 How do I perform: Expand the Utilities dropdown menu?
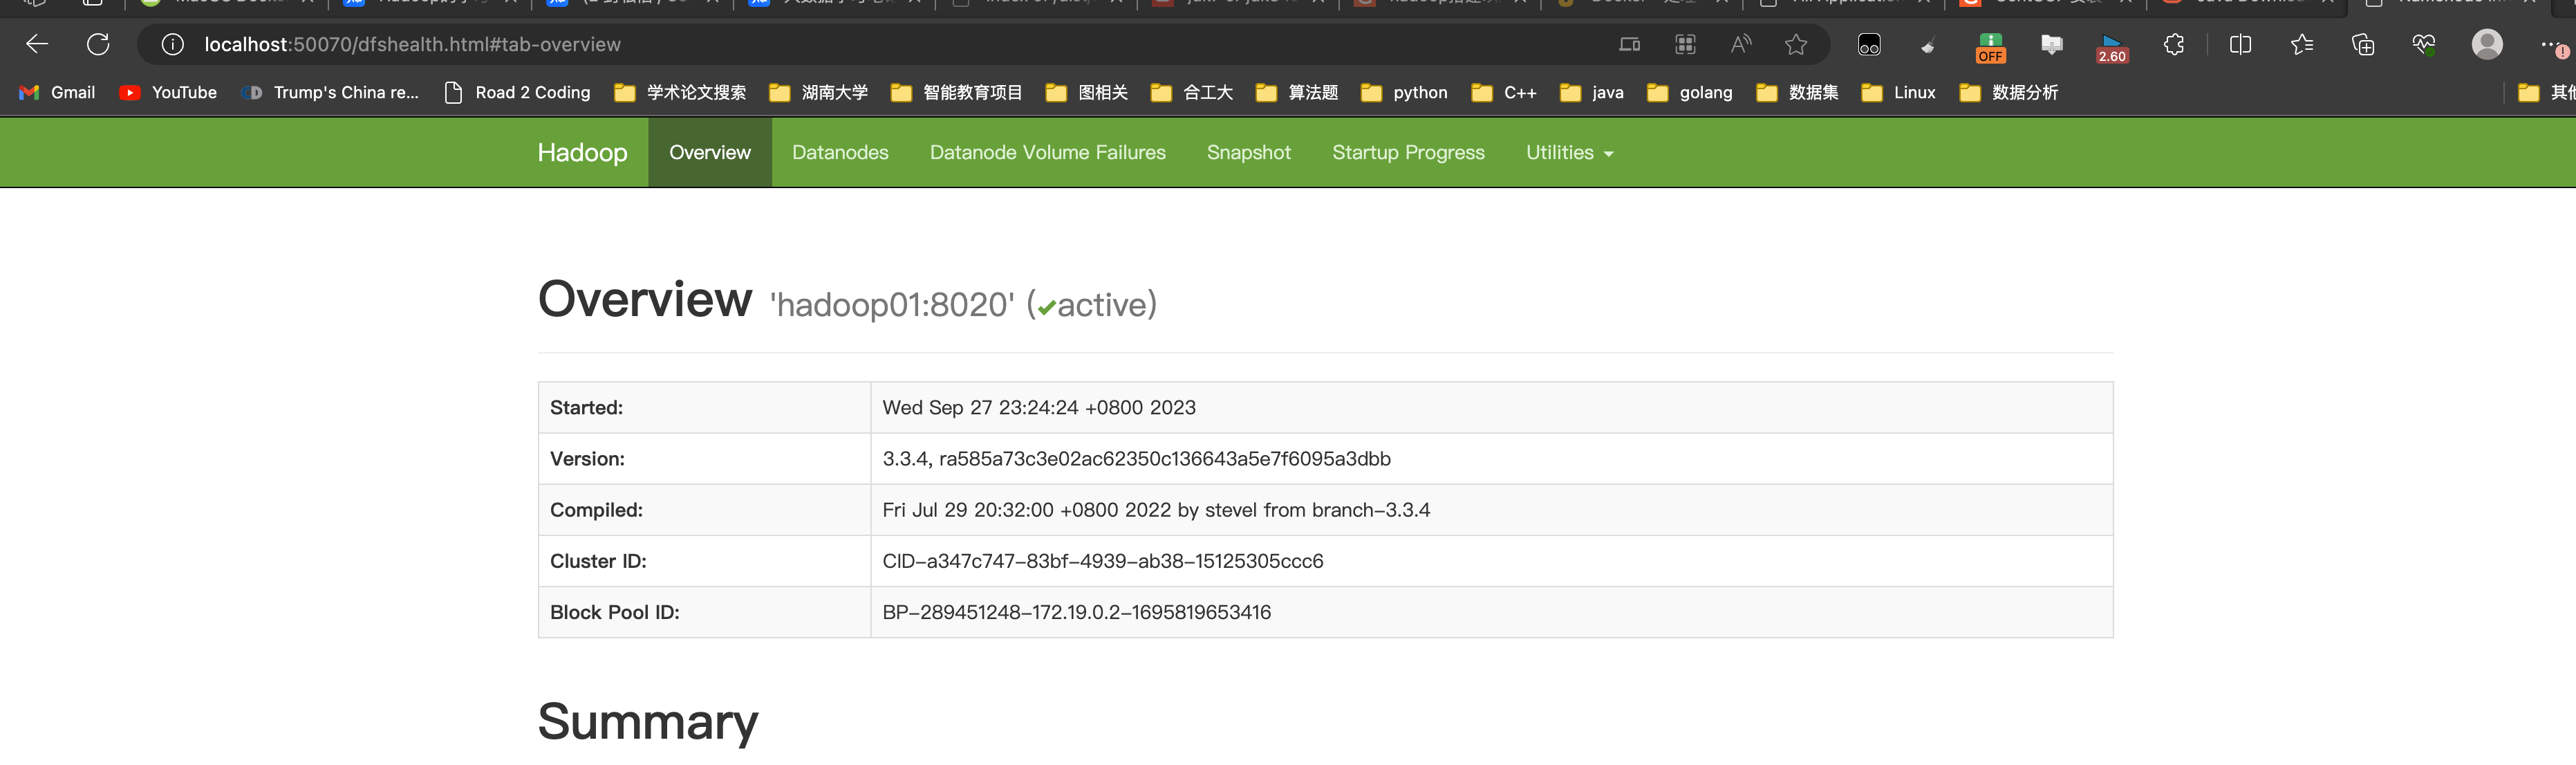(1568, 153)
